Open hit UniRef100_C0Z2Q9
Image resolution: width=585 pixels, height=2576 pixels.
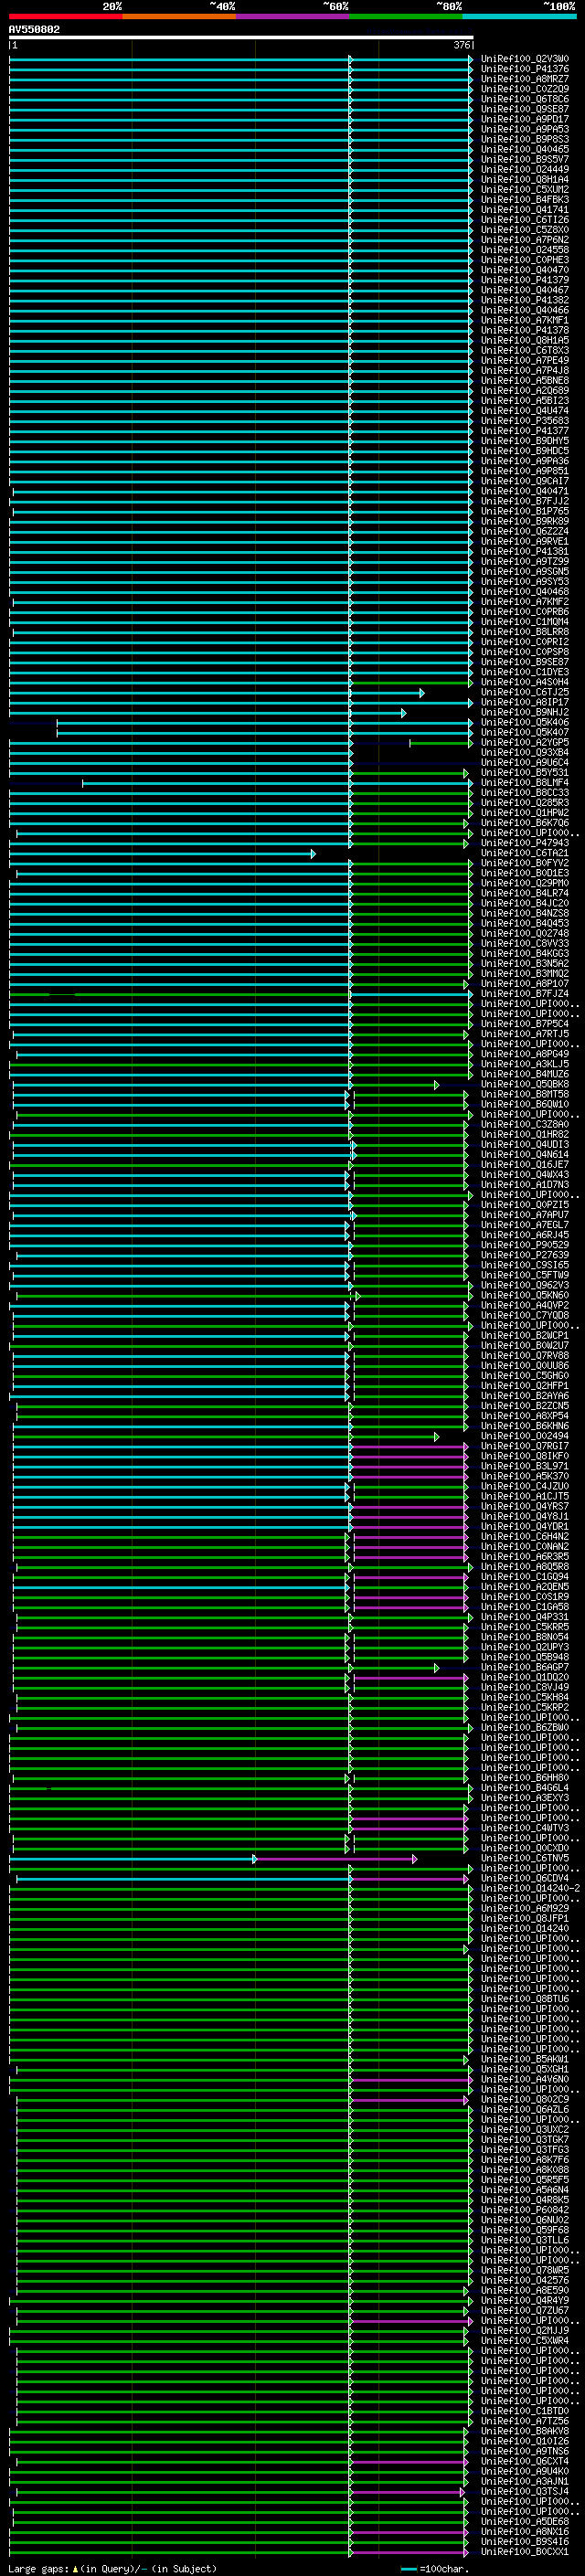525,89
